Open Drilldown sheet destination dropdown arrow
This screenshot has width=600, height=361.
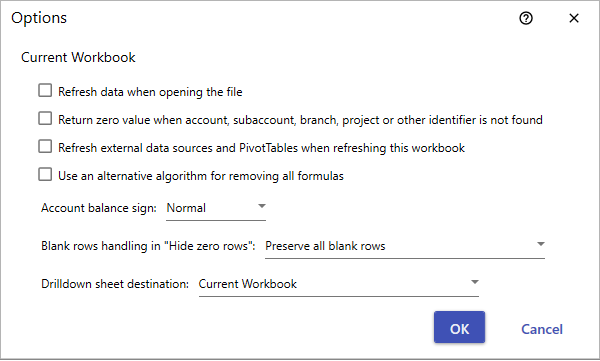[474, 282]
